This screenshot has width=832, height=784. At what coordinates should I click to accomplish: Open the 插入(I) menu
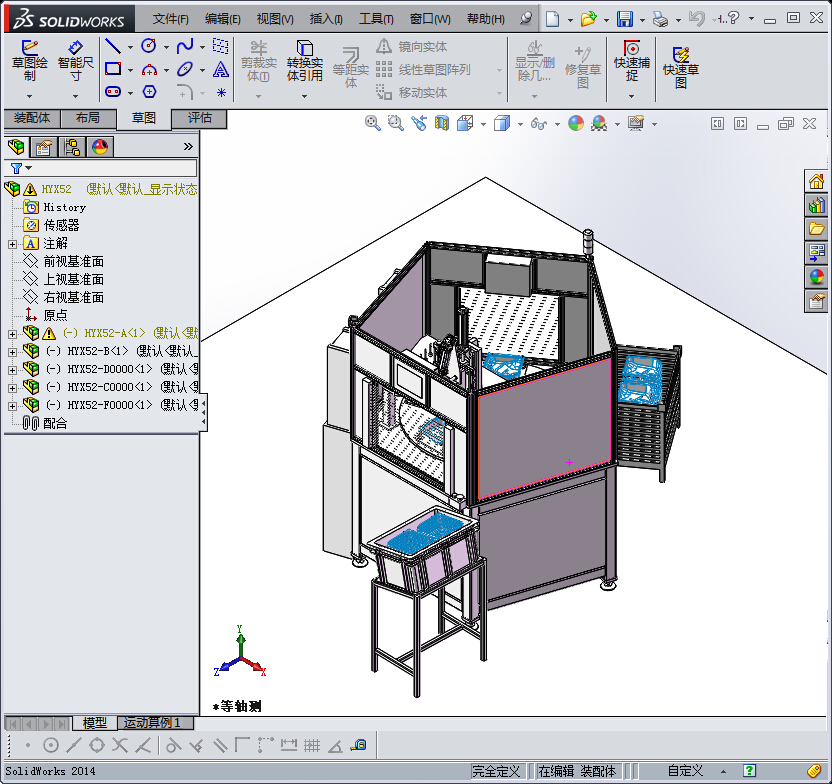[326, 19]
